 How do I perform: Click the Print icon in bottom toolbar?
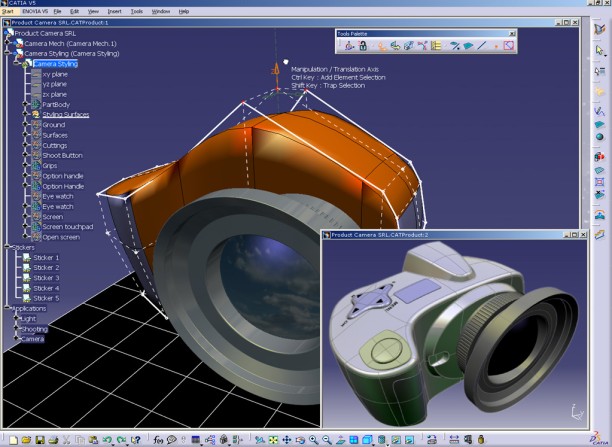coord(53,440)
